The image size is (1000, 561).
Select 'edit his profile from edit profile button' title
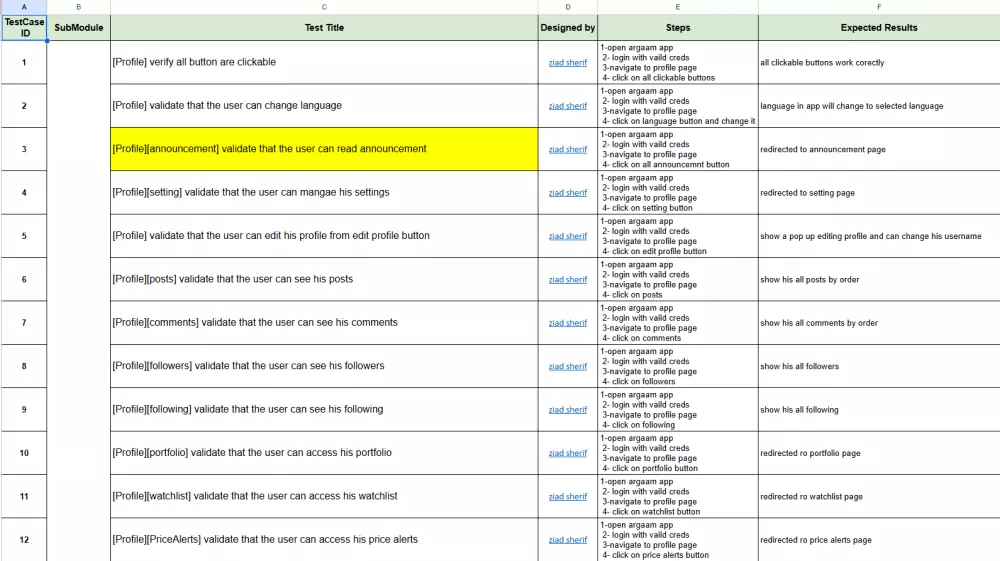tap(324, 236)
